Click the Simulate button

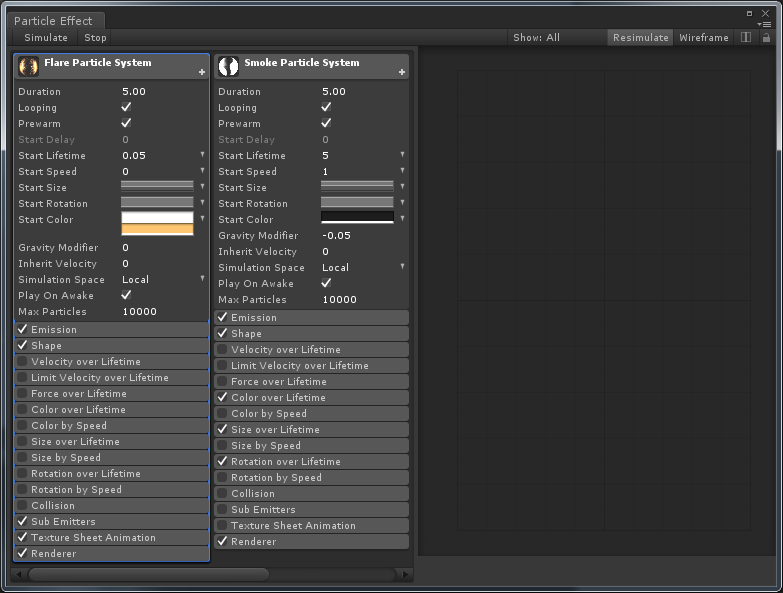(x=46, y=37)
